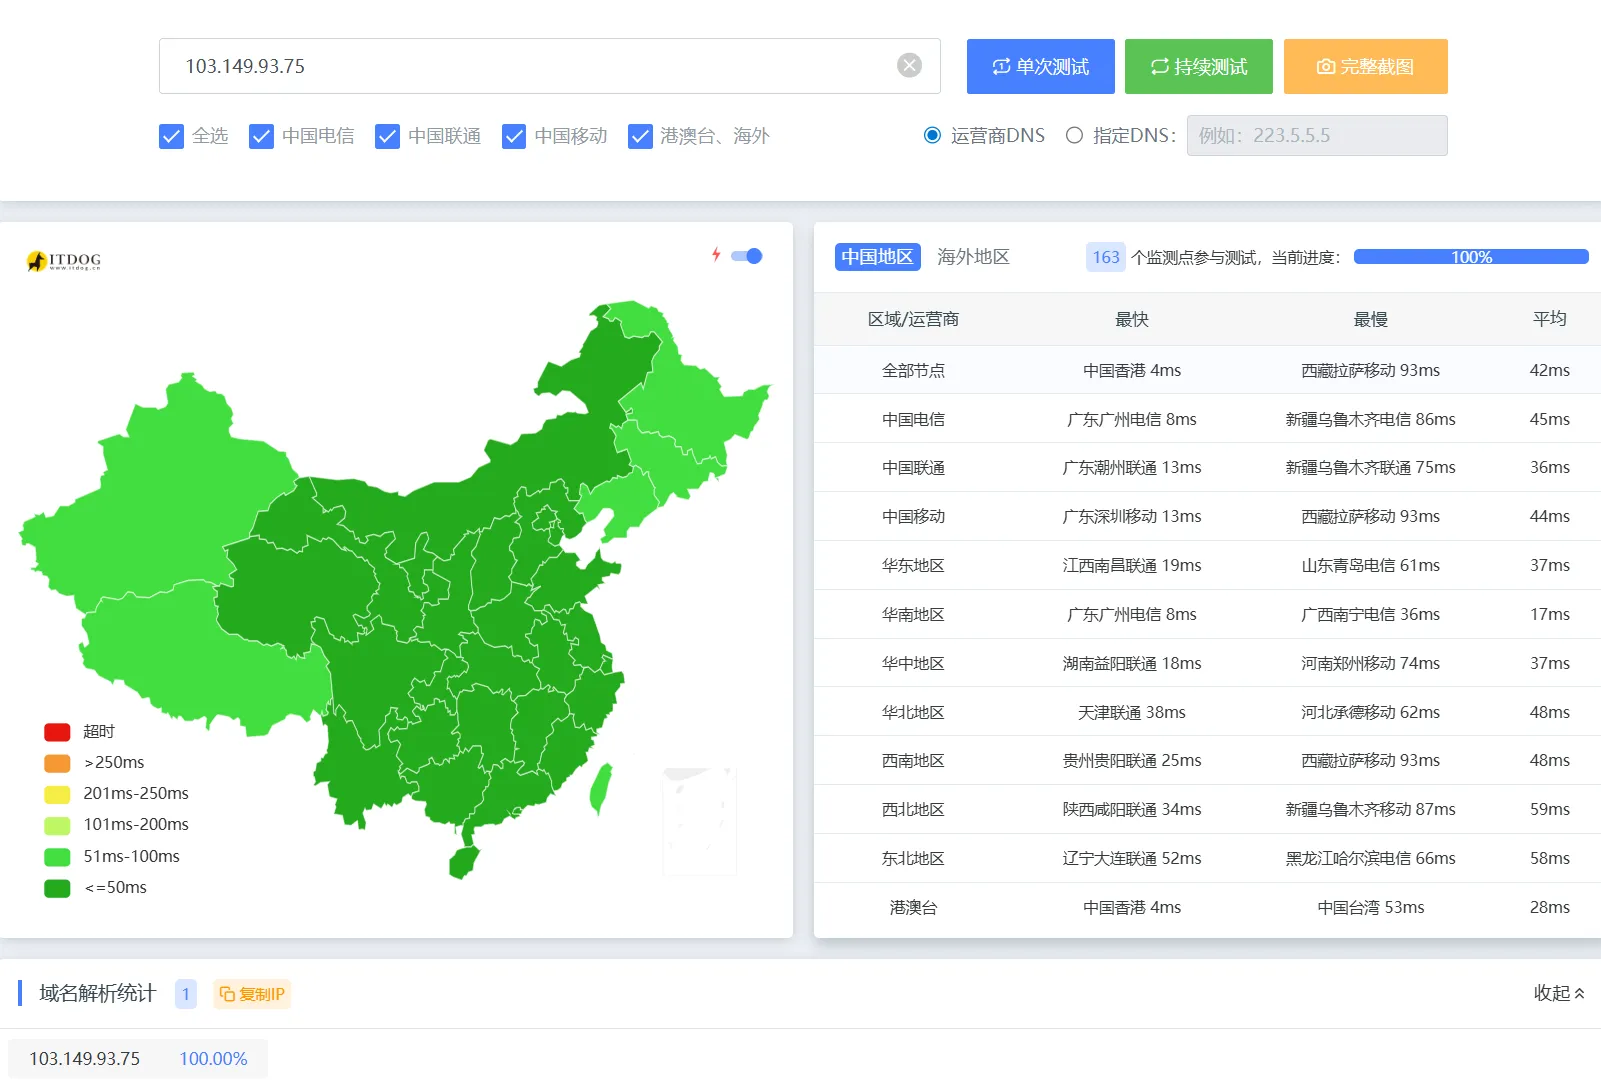Image resolution: width=1601 pixels, height=1092 pixels.
Task: Click the 100% progress bar
Action: click(1470, 257)
